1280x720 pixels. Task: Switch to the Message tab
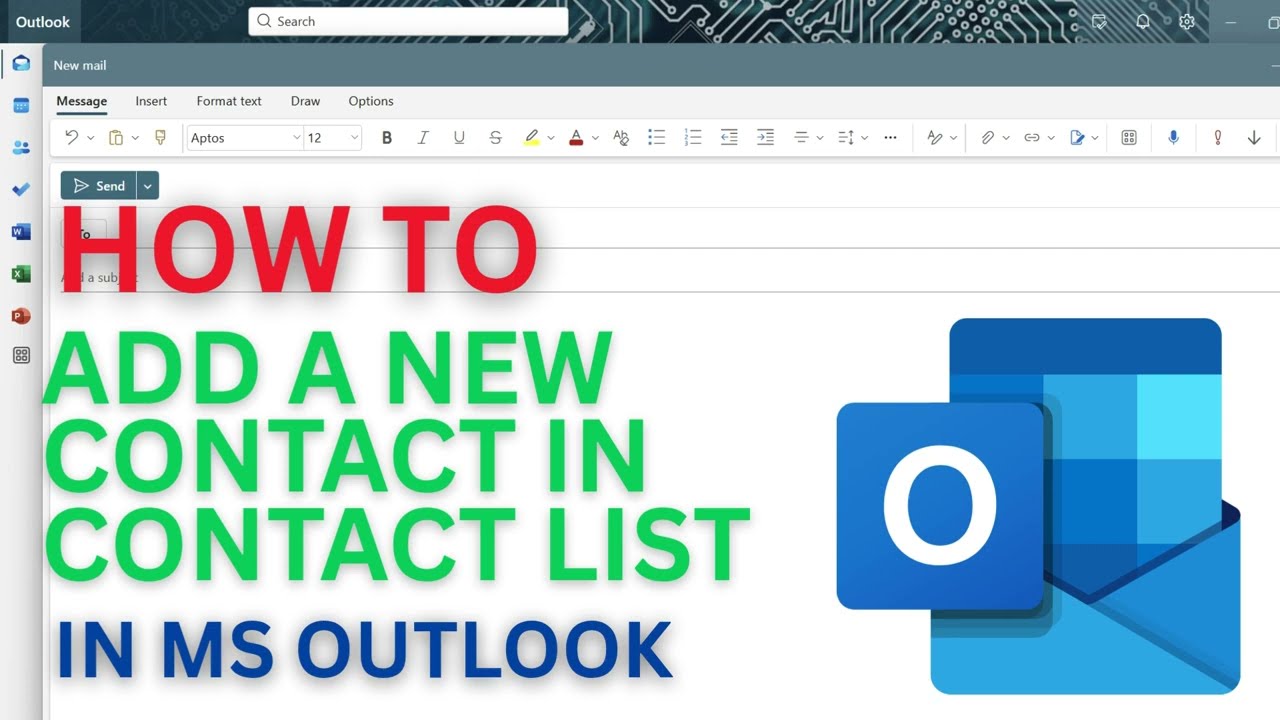(x=82, y=101)
